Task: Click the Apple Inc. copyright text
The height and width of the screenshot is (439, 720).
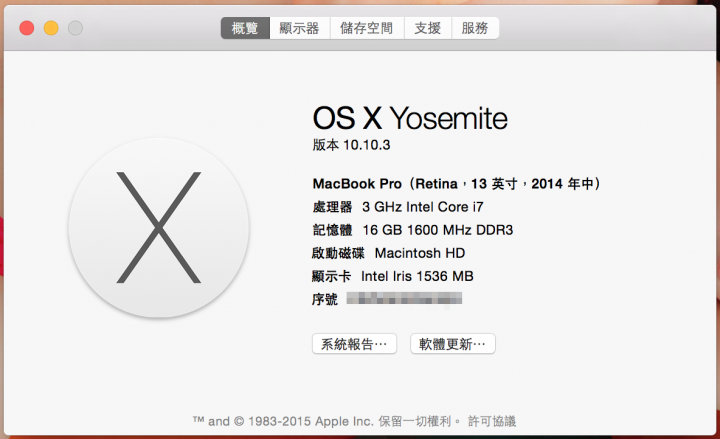Action: pyautogui.click(x=326, y=421)
